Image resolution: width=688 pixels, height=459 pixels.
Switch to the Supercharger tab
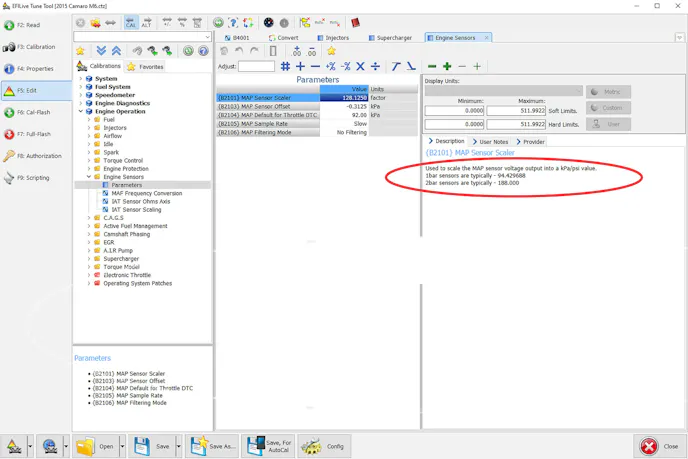390,38
